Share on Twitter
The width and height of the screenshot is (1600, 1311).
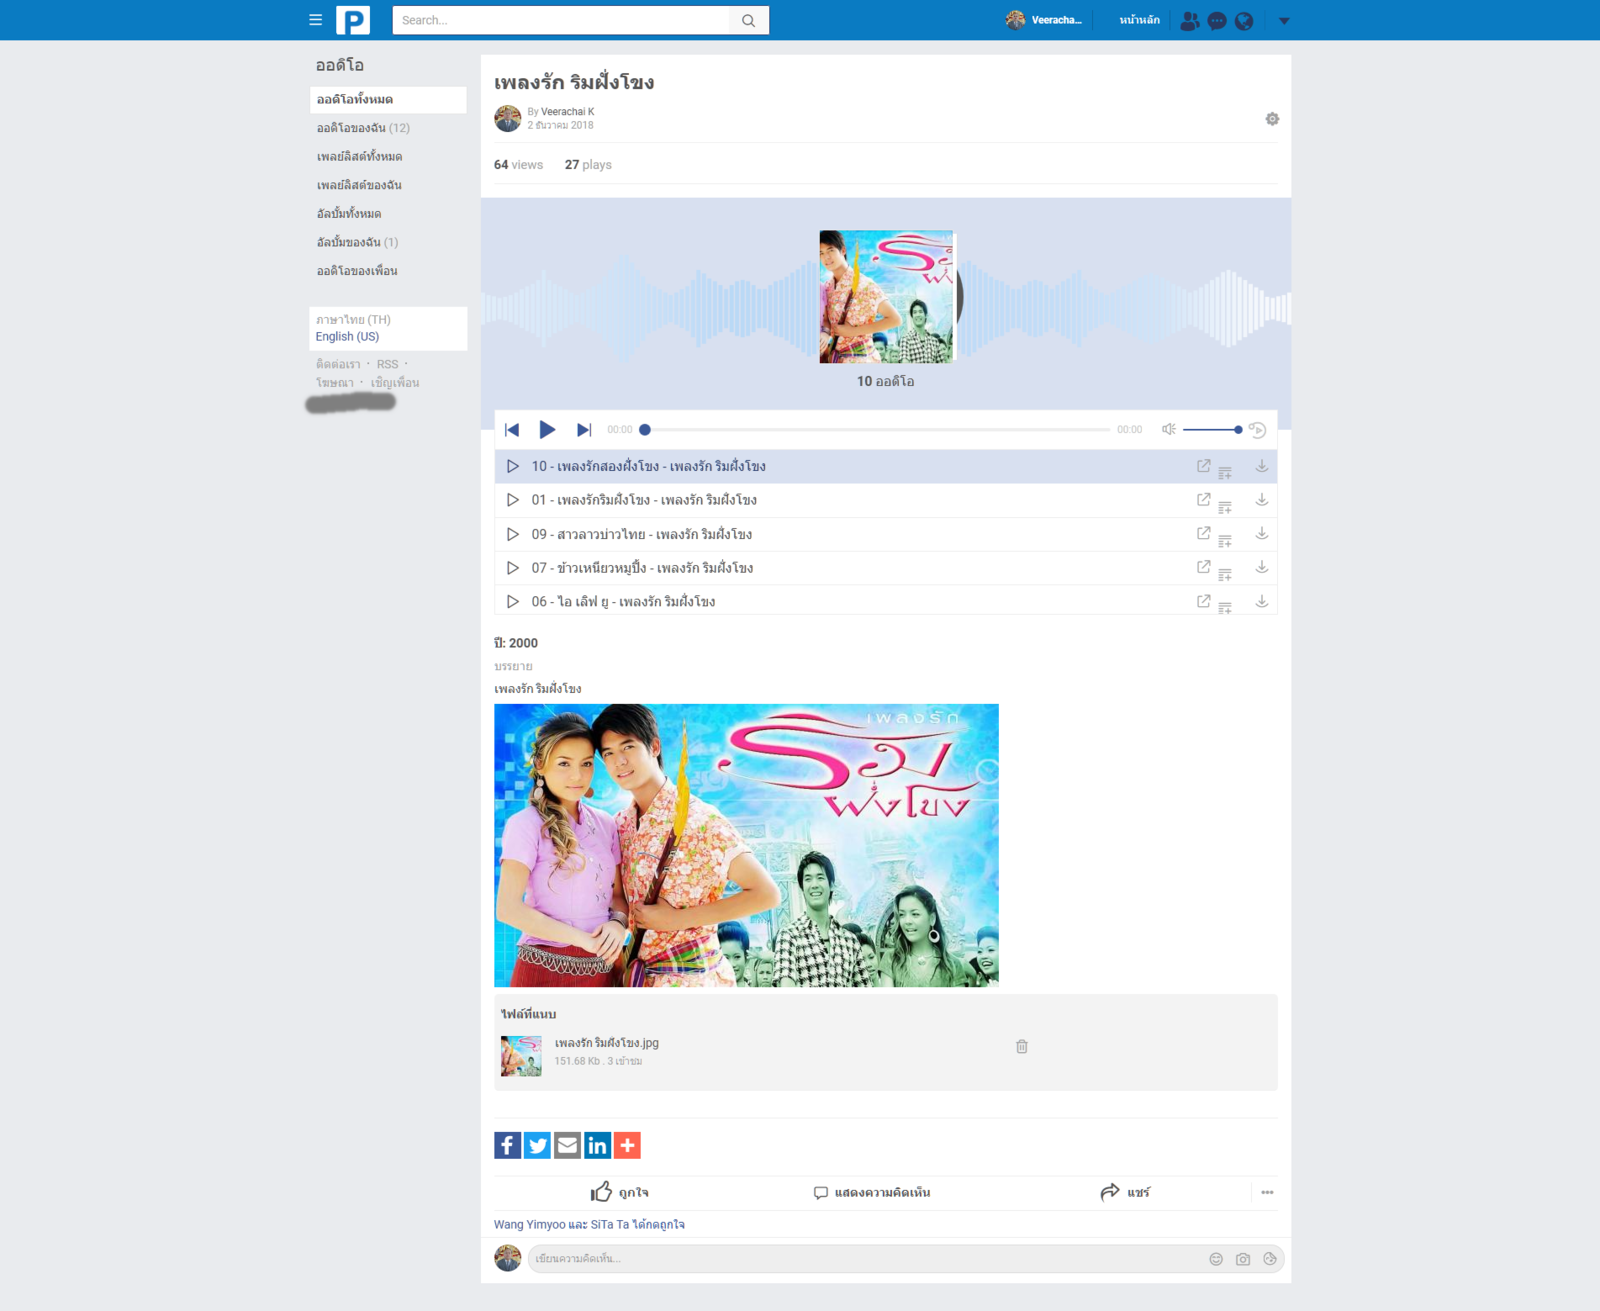pyautogui.click(x=538, y=1145)
